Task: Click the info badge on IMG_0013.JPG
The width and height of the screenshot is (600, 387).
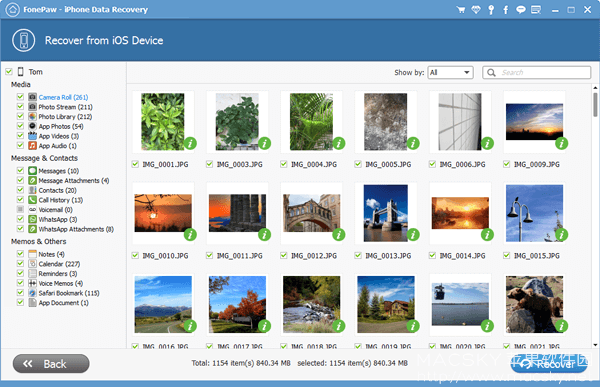Action: coord(413,235)
